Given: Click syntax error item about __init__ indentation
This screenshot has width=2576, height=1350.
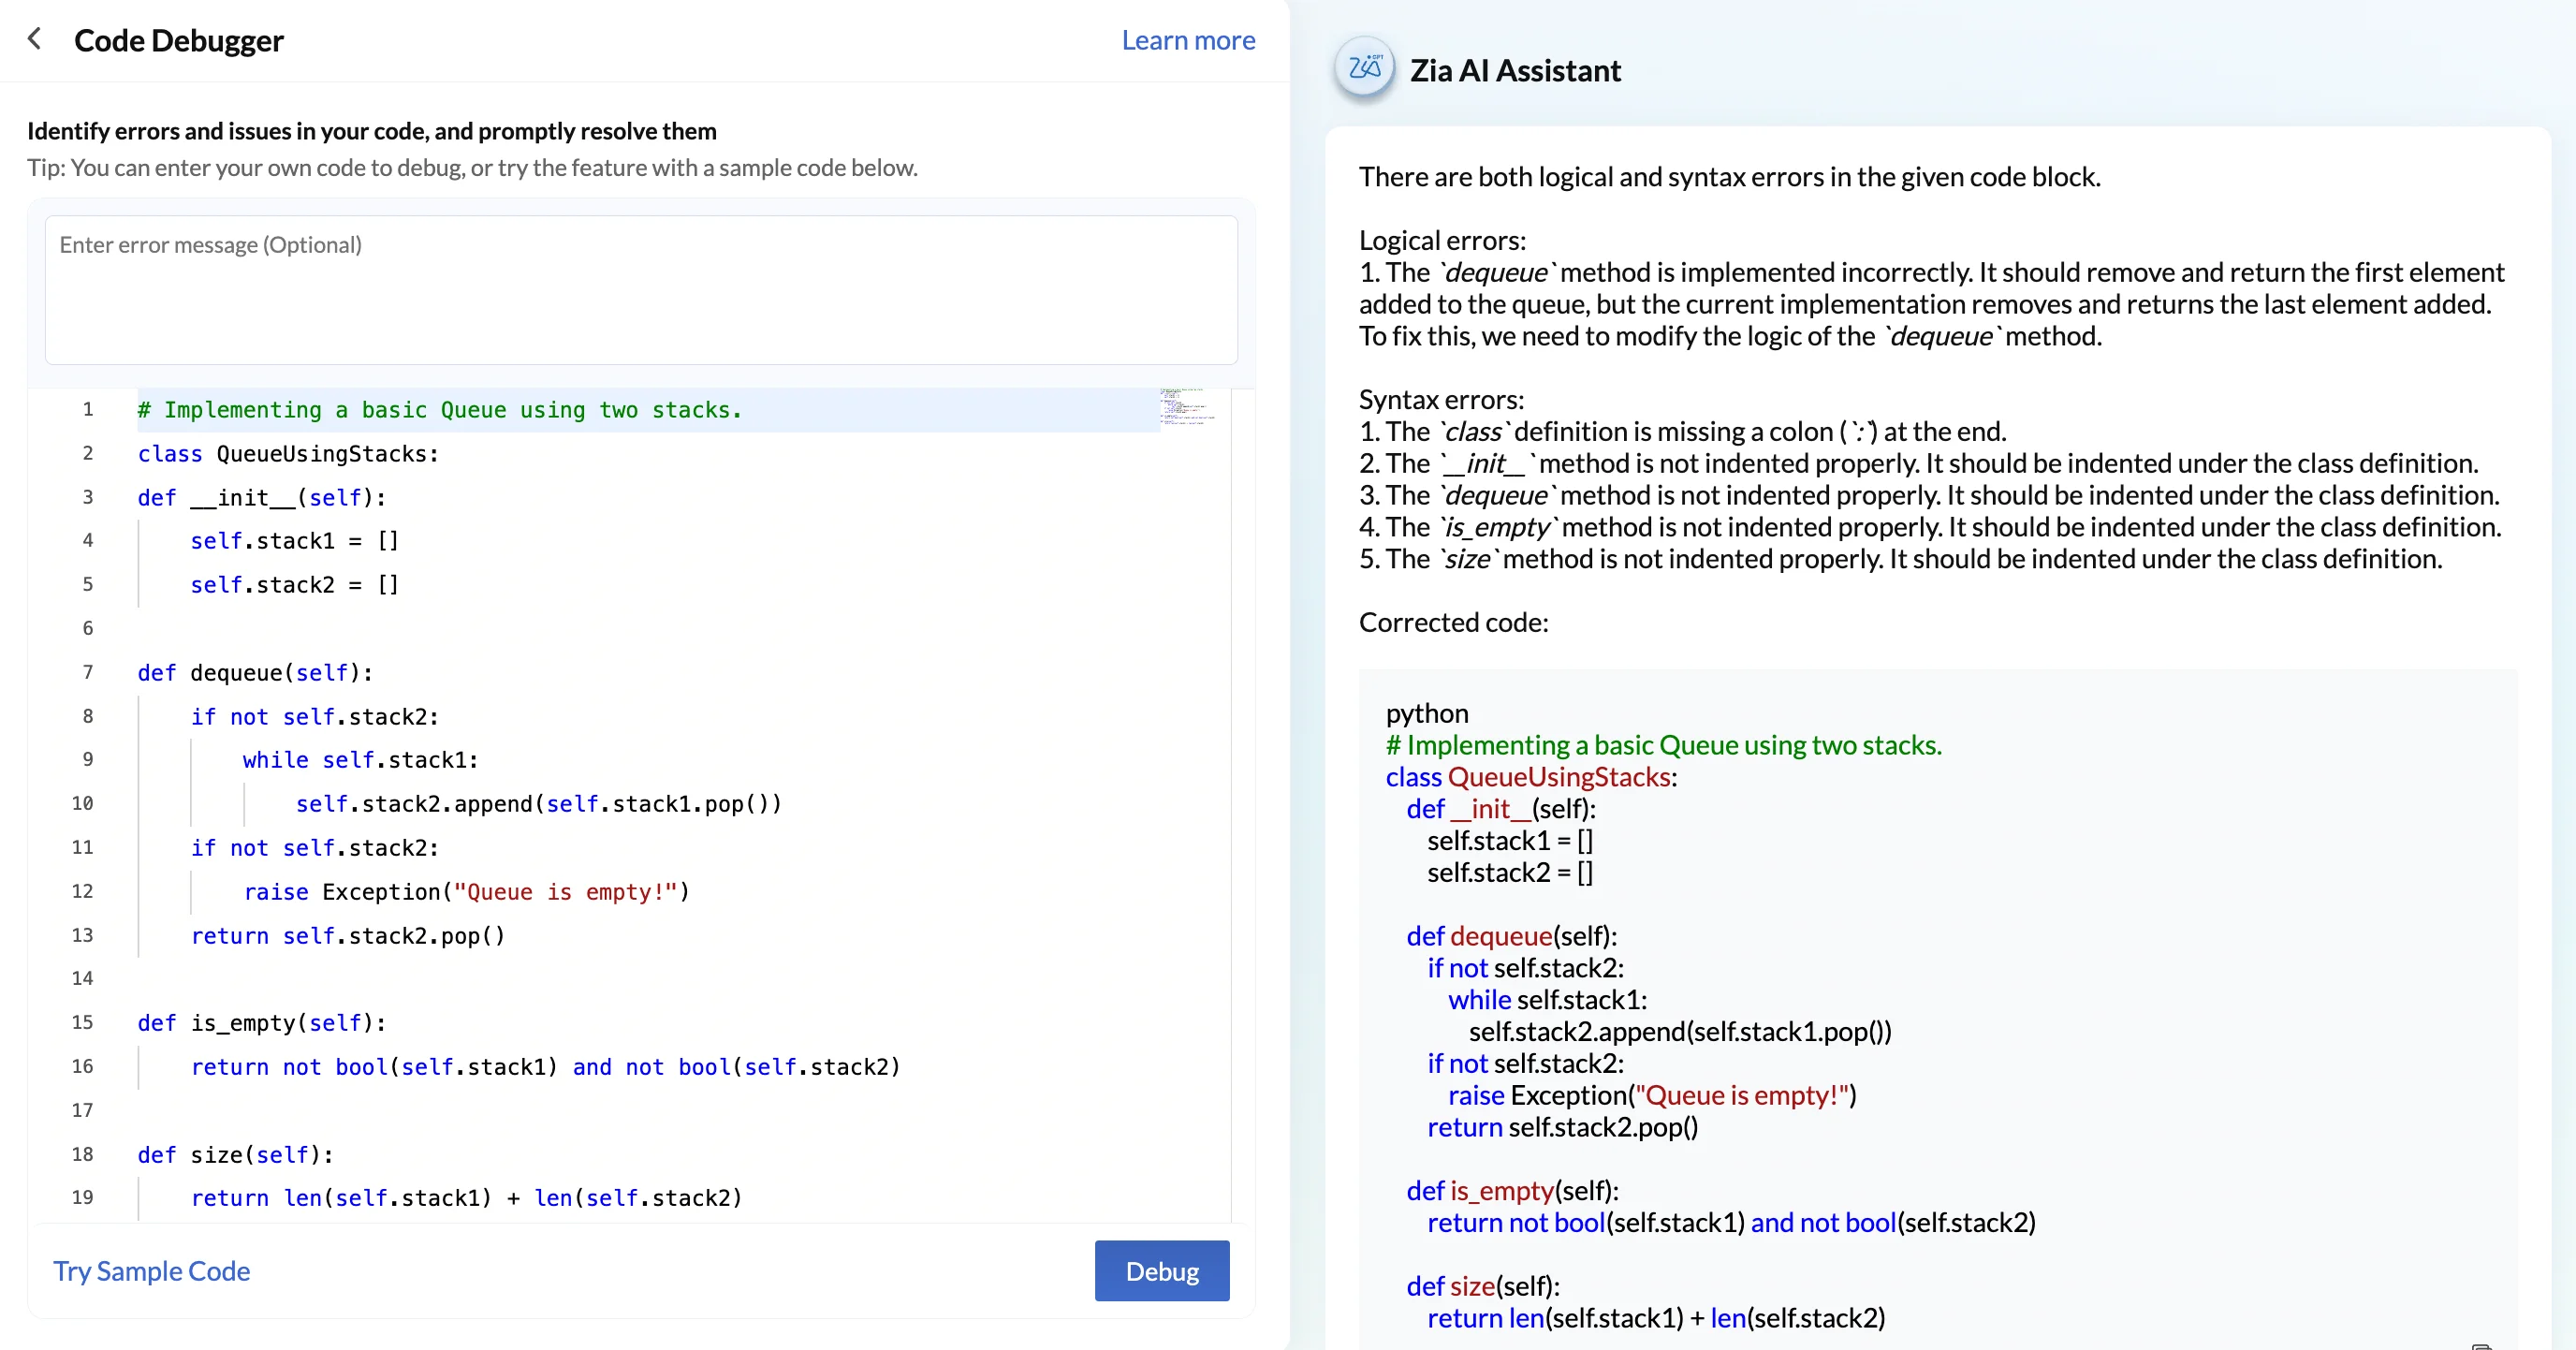Looking at the screenshot, I should tap(1919, 463).
